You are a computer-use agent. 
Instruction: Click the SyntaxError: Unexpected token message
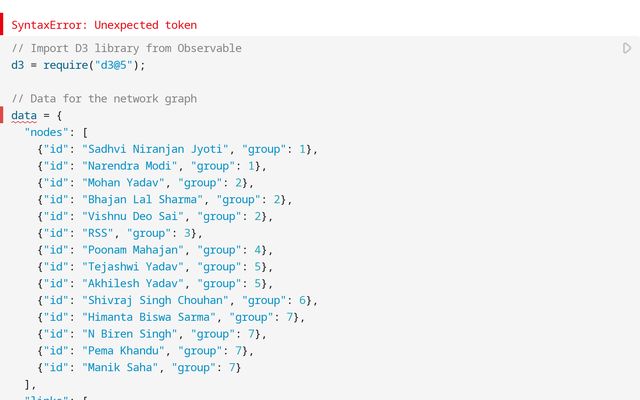[x=104, y=25]
